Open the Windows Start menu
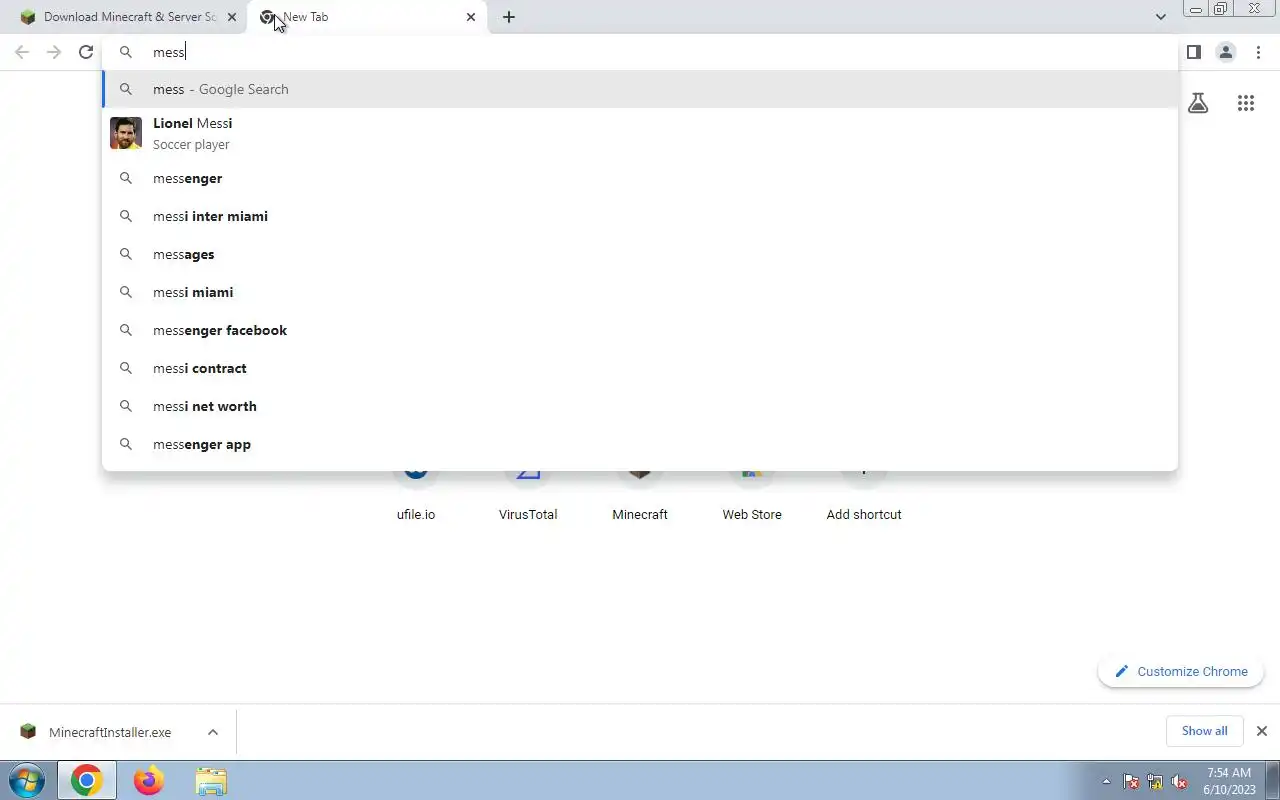Image resolution: width=1280 pixels, height=800 pixels. click(x=26, y=780)
